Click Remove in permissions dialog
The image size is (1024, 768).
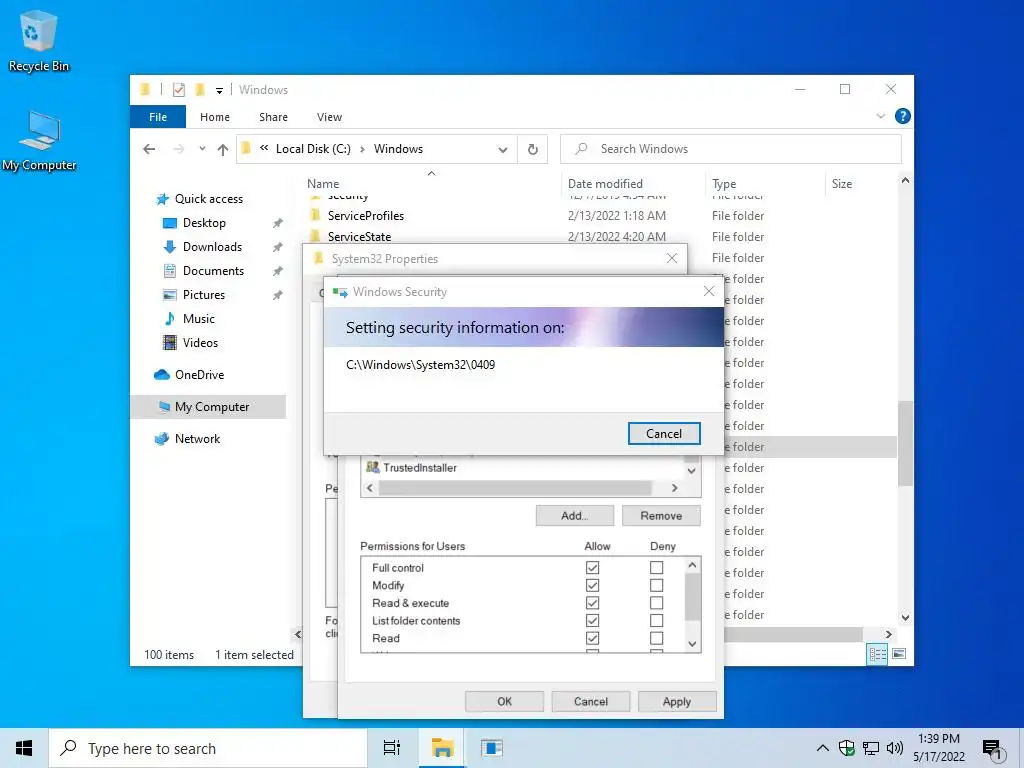(661, 515)
